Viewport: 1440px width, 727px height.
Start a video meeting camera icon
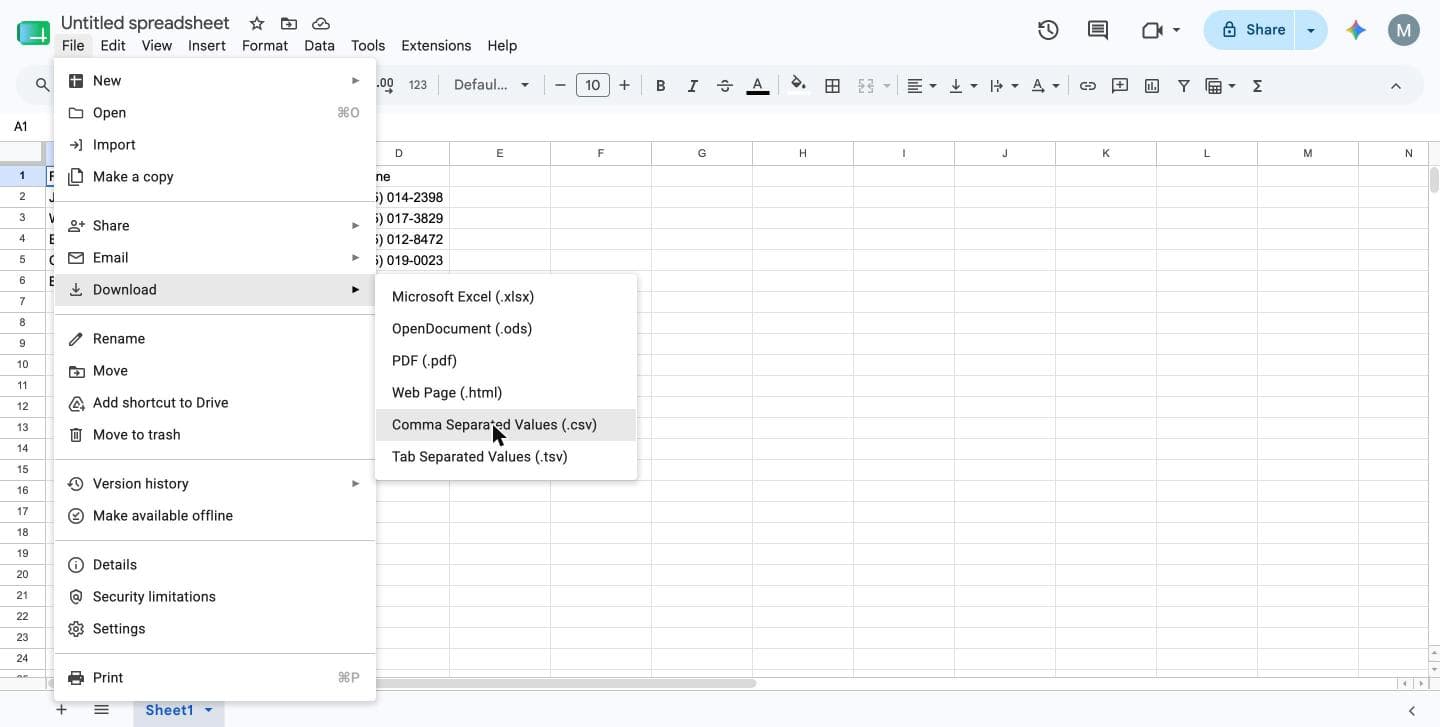tap(1151, 30)
